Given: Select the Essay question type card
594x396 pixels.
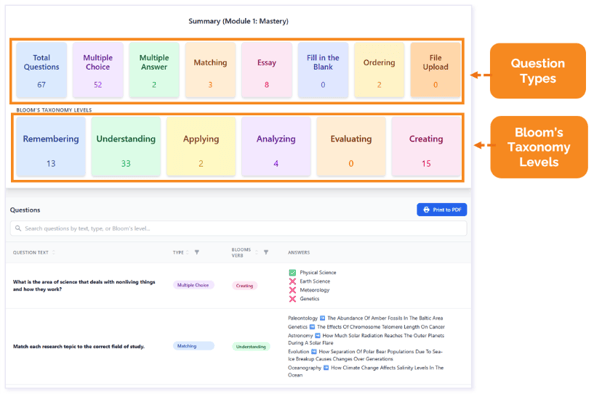Looking at the screenshot, I should coord(267,70).
